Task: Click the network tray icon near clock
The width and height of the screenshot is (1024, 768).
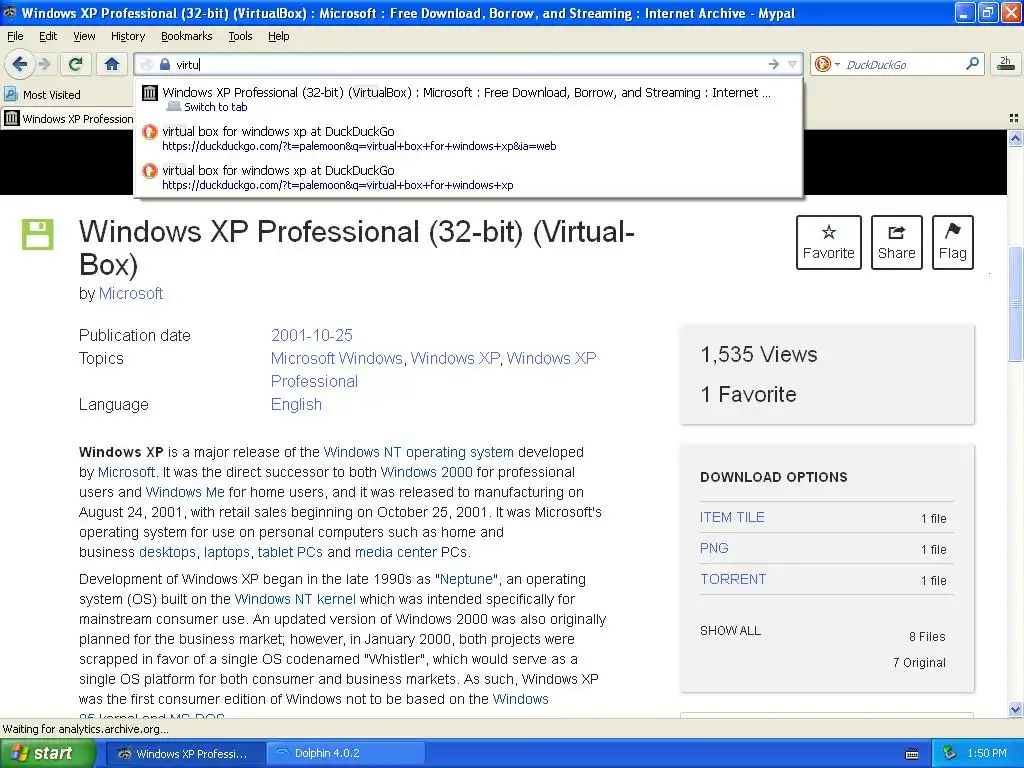Action: (950, 754)
